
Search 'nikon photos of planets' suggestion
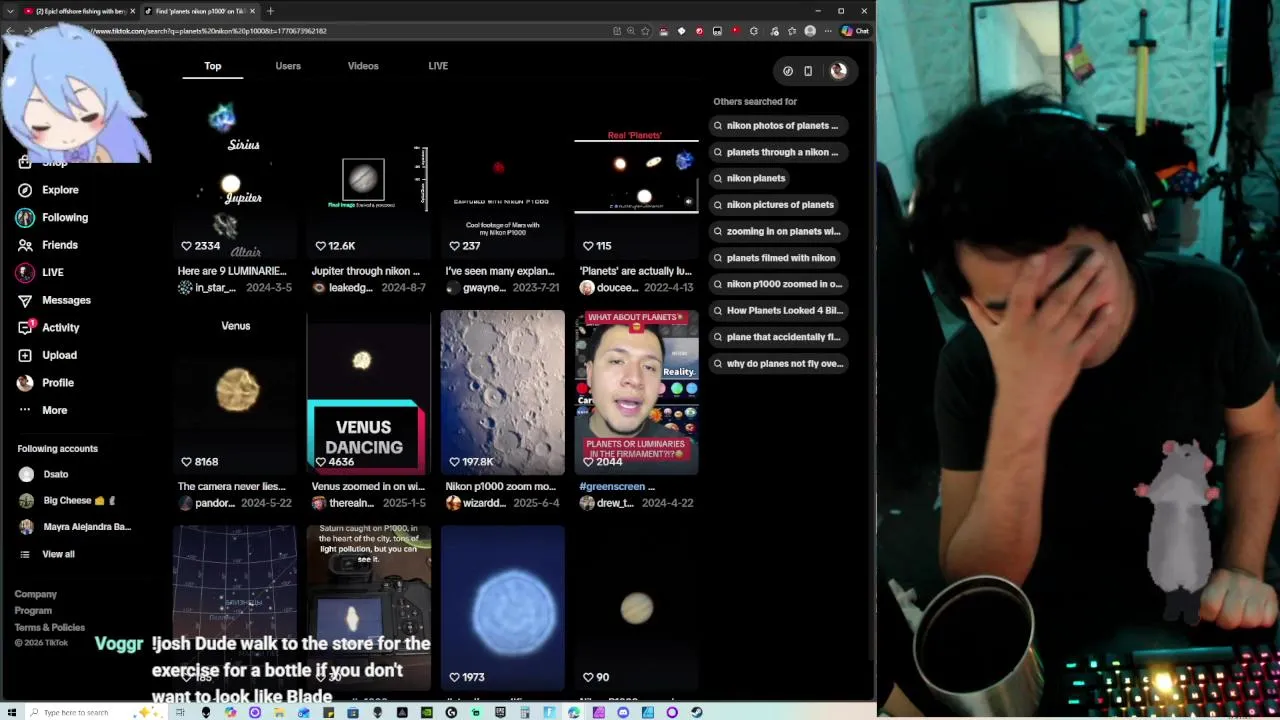[779, 126]
